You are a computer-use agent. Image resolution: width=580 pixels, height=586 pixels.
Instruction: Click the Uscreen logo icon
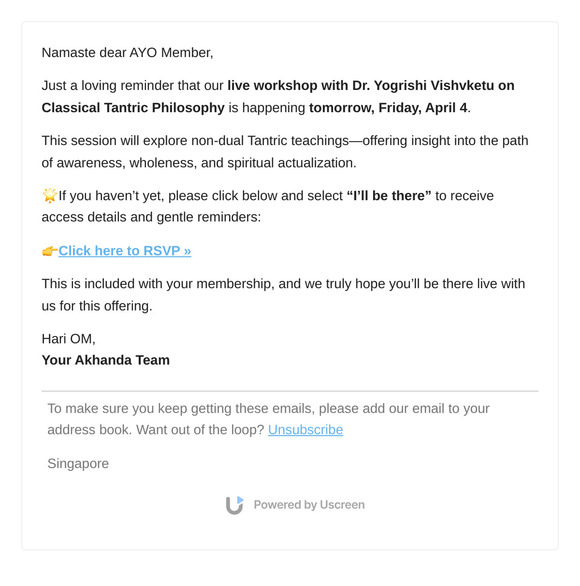click(x=235, y=505)
